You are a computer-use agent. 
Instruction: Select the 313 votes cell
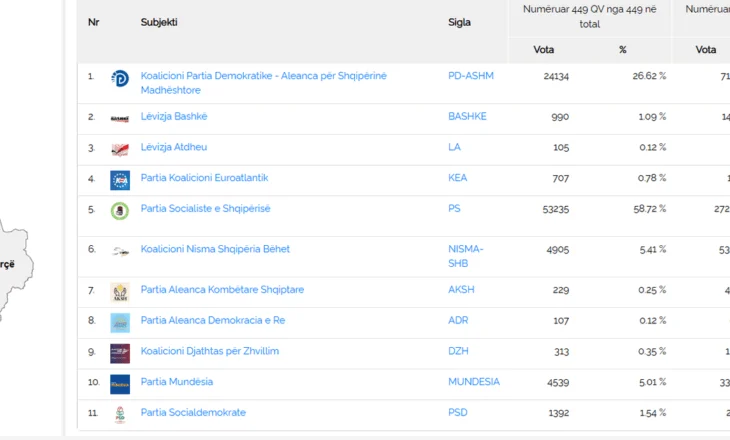561,352
